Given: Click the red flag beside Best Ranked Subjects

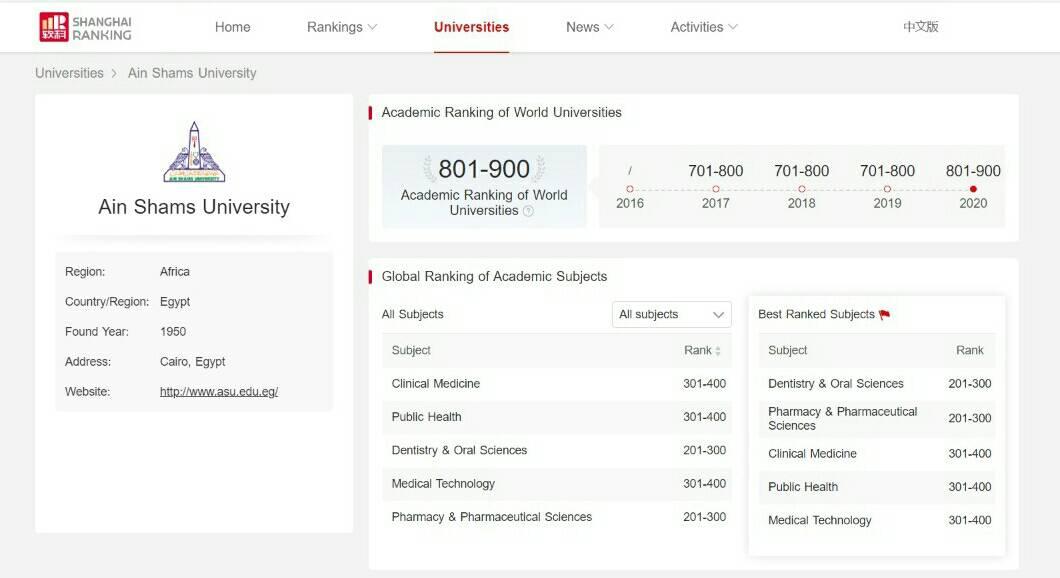Looking at the screenshot, I should coord(884,315).
